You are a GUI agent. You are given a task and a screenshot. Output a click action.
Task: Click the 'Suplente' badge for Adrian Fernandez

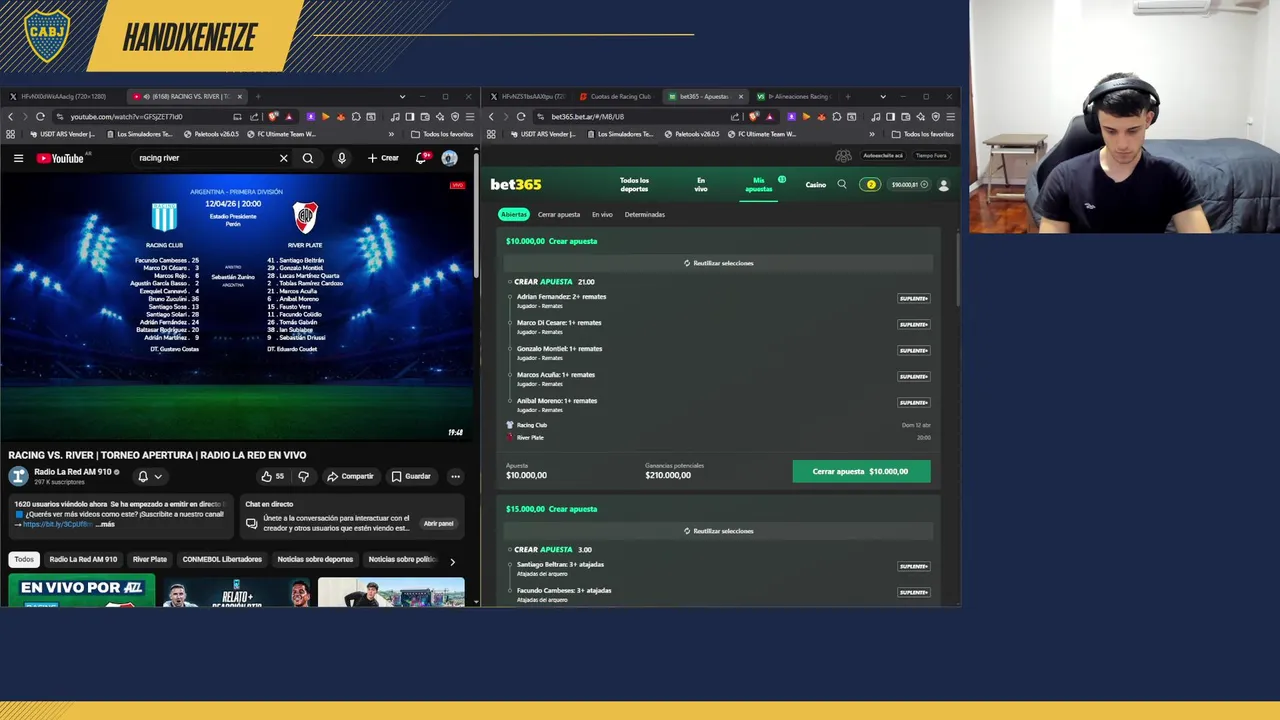914,298
